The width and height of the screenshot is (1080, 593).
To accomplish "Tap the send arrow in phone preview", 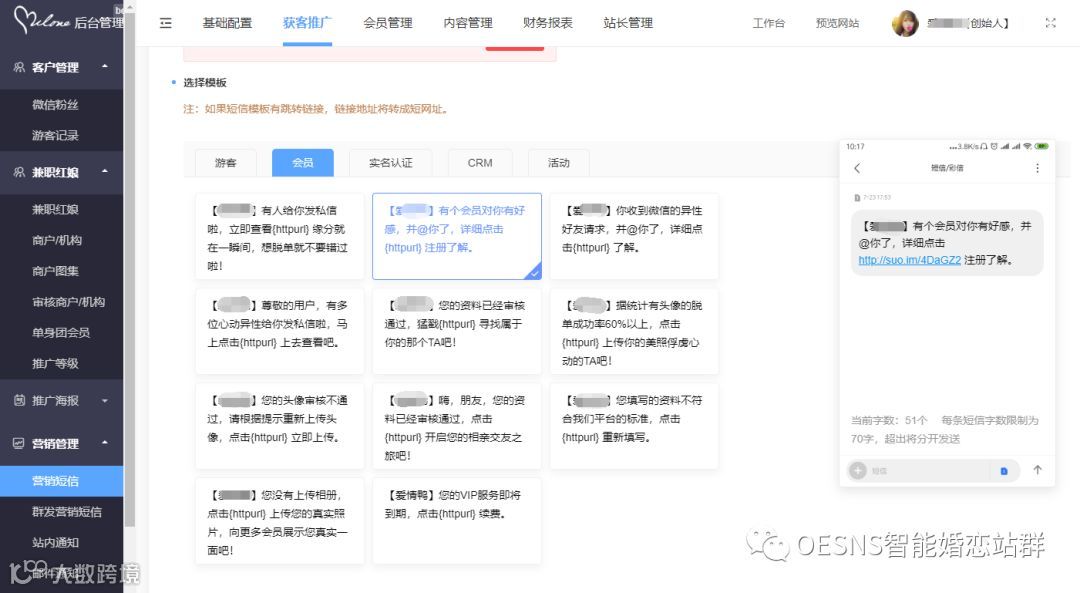I will tap(1037, 470).
